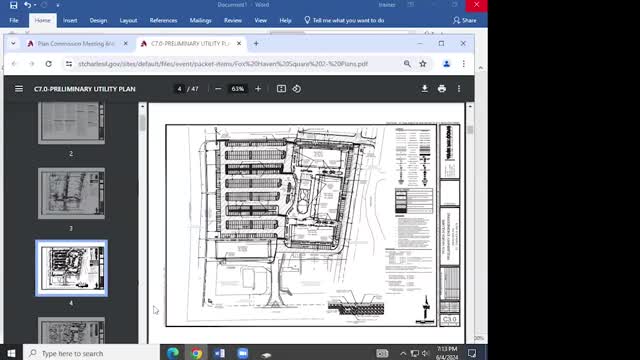This screenshot has width=640, height=360.
Task: Show hidden system tray icons
Action: 403,353
